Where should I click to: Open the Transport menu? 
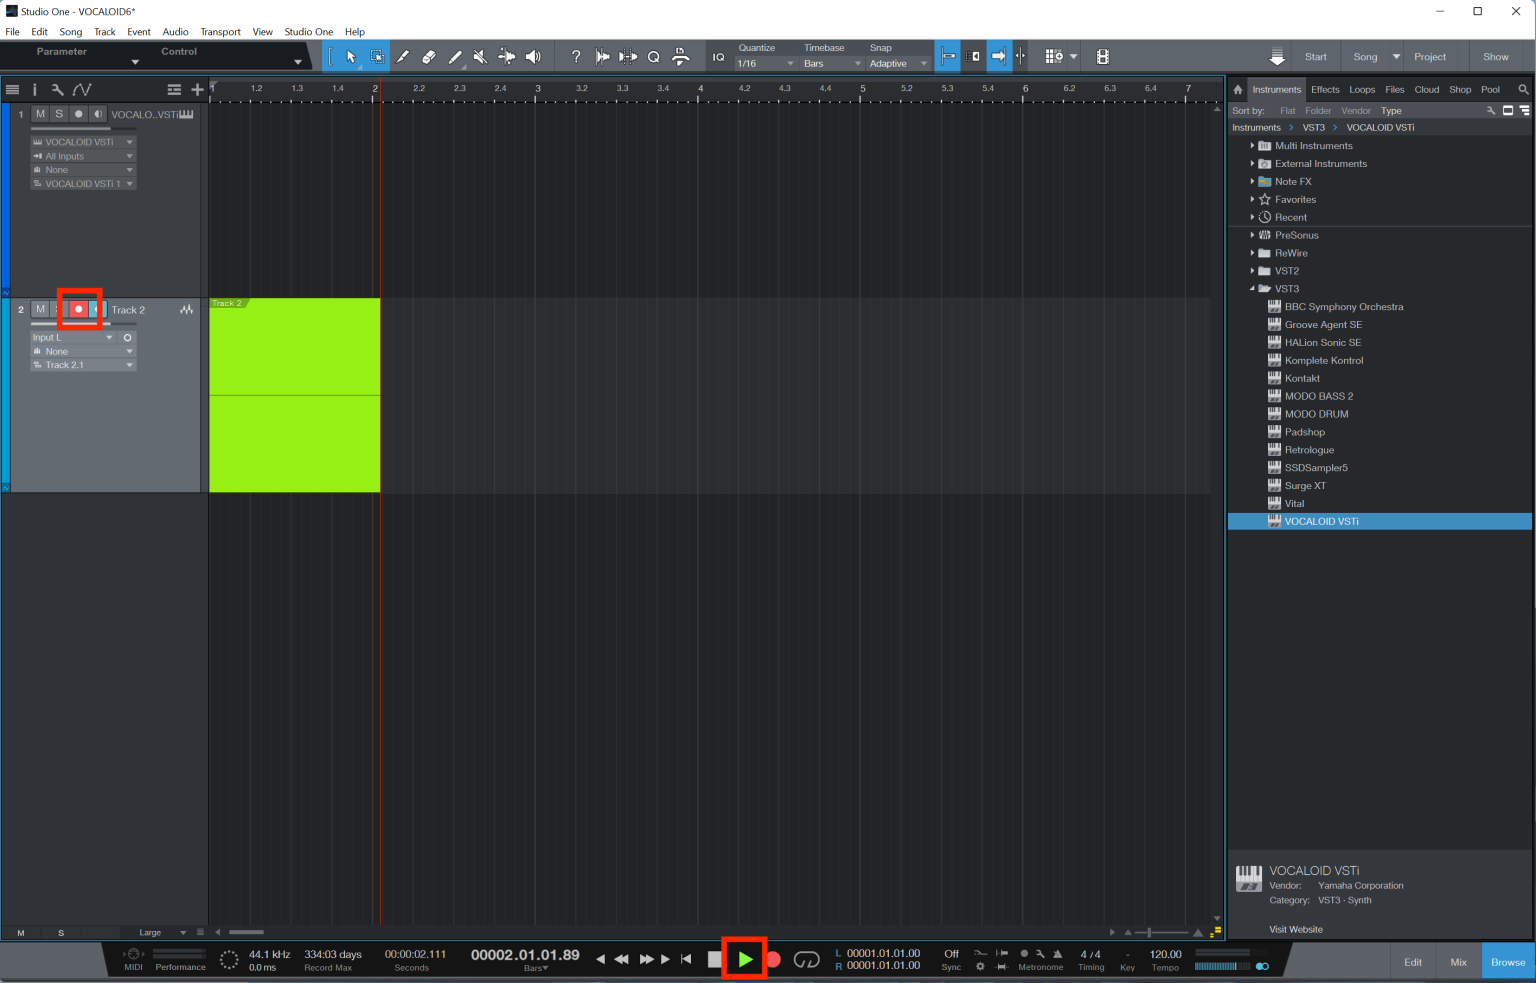220,31
